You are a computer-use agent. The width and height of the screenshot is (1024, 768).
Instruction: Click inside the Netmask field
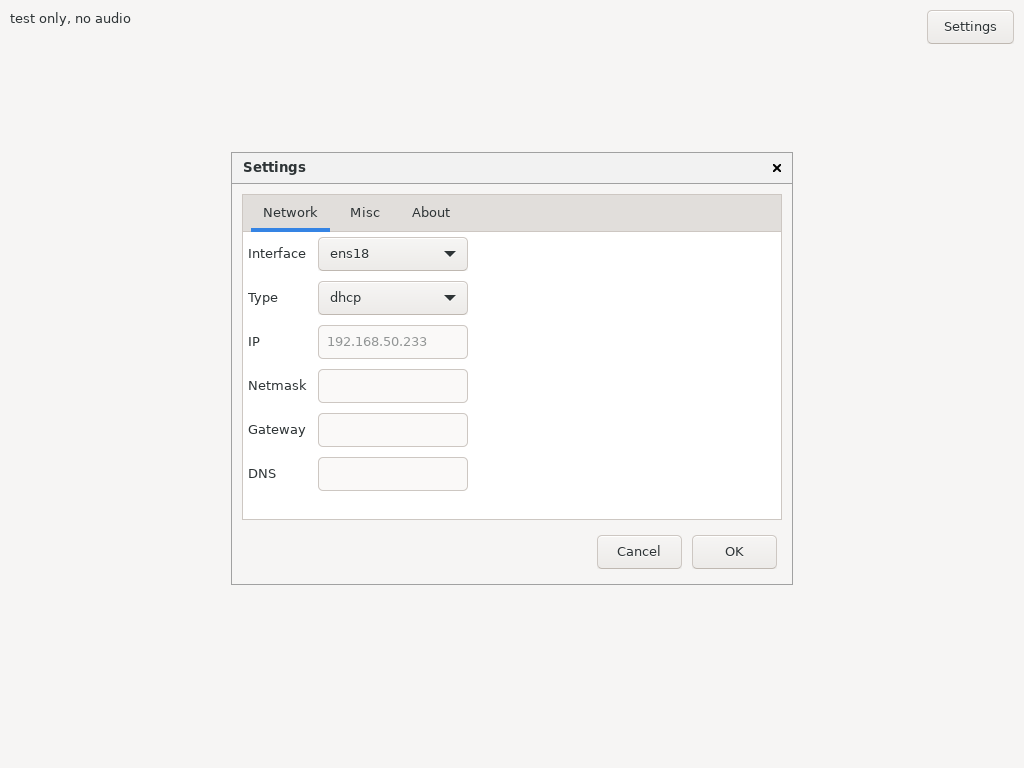pyautogui.click(x=392, y=386)
